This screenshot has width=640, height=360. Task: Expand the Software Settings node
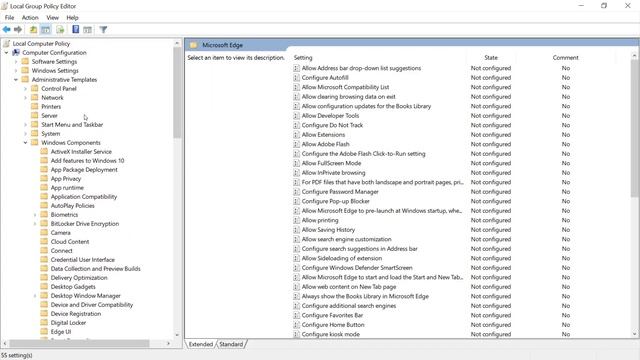[x=16, y=62]
